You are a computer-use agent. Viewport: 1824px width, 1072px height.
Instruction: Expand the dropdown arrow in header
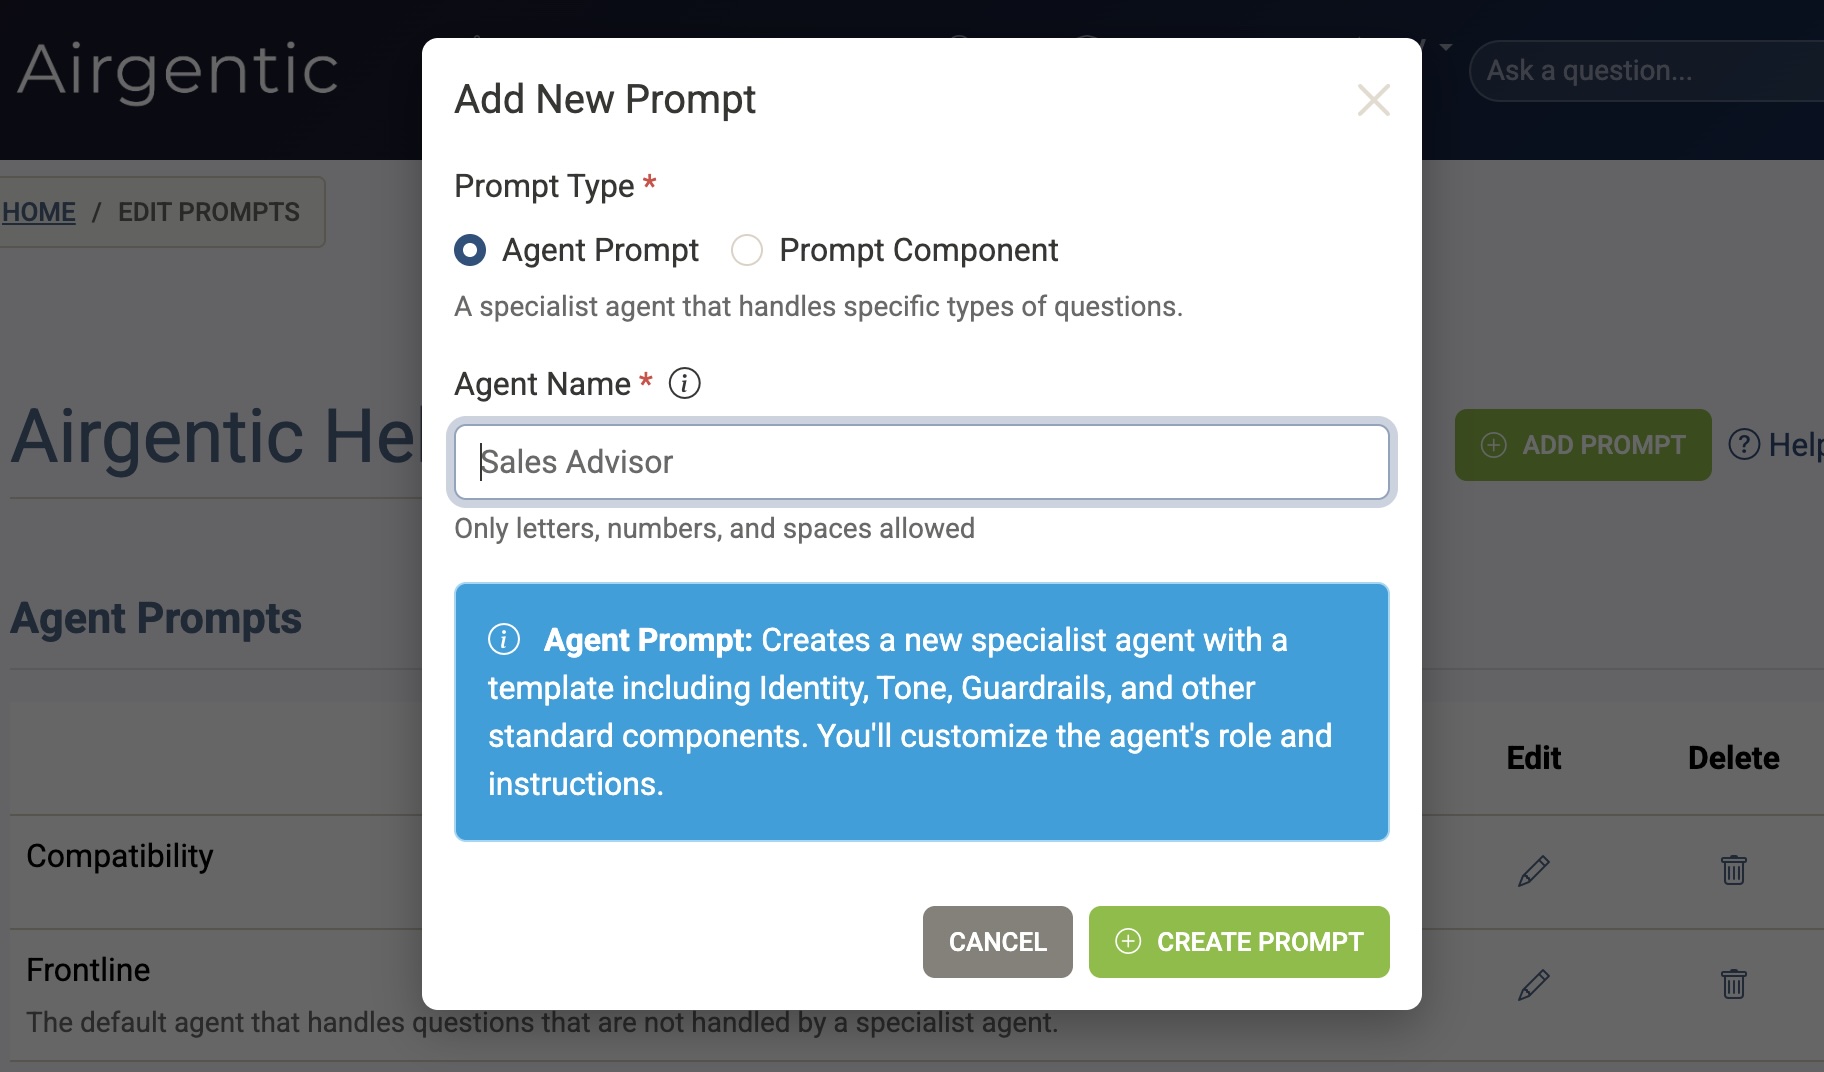[1445, 47]
